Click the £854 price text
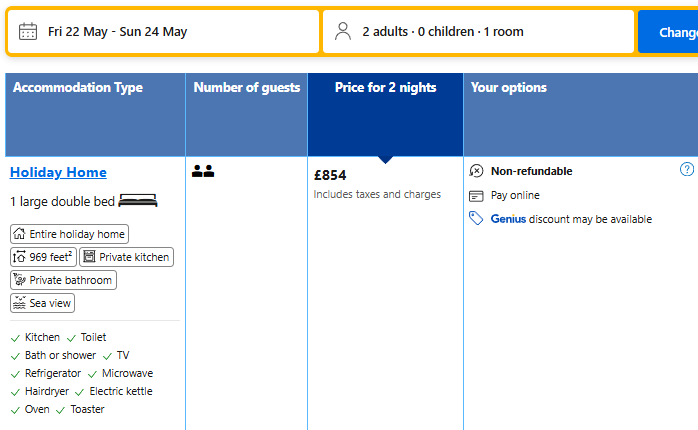698x430 pixels. tap(330, 175)
